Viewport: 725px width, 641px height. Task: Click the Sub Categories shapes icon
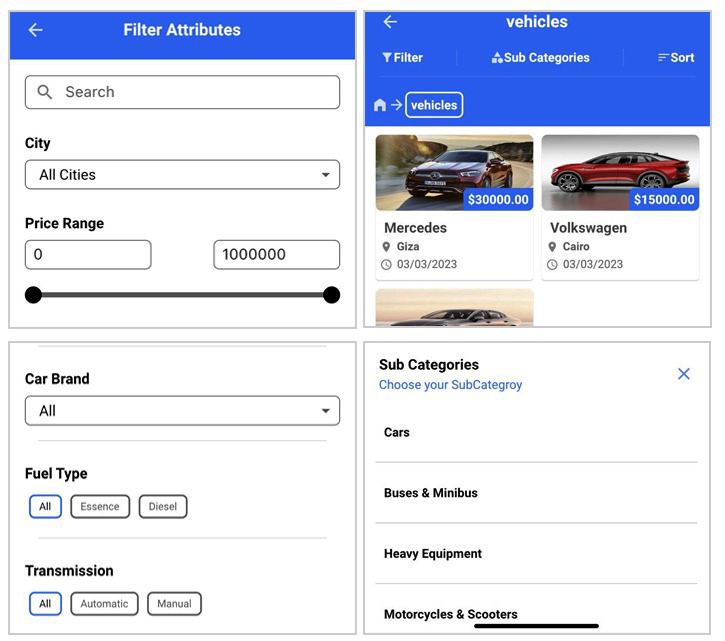[x=497, y=57]
